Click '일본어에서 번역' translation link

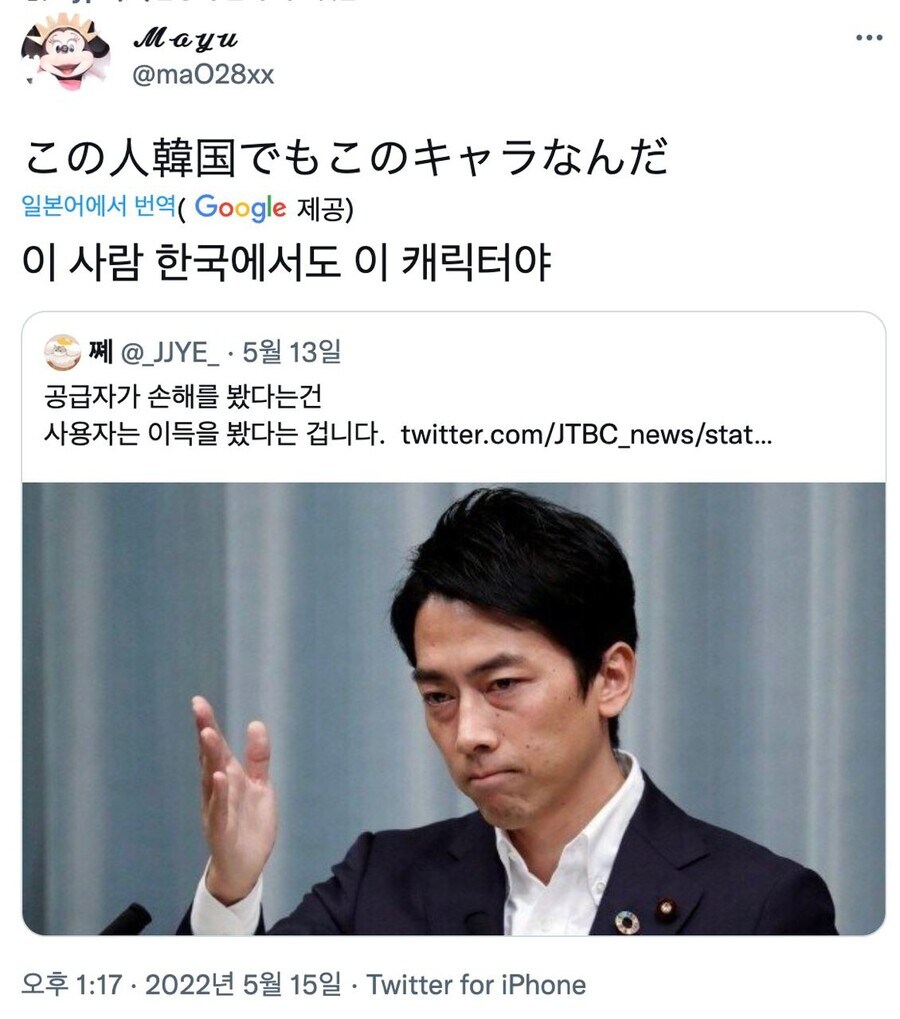pyautogui.click(x=99, y=205)
